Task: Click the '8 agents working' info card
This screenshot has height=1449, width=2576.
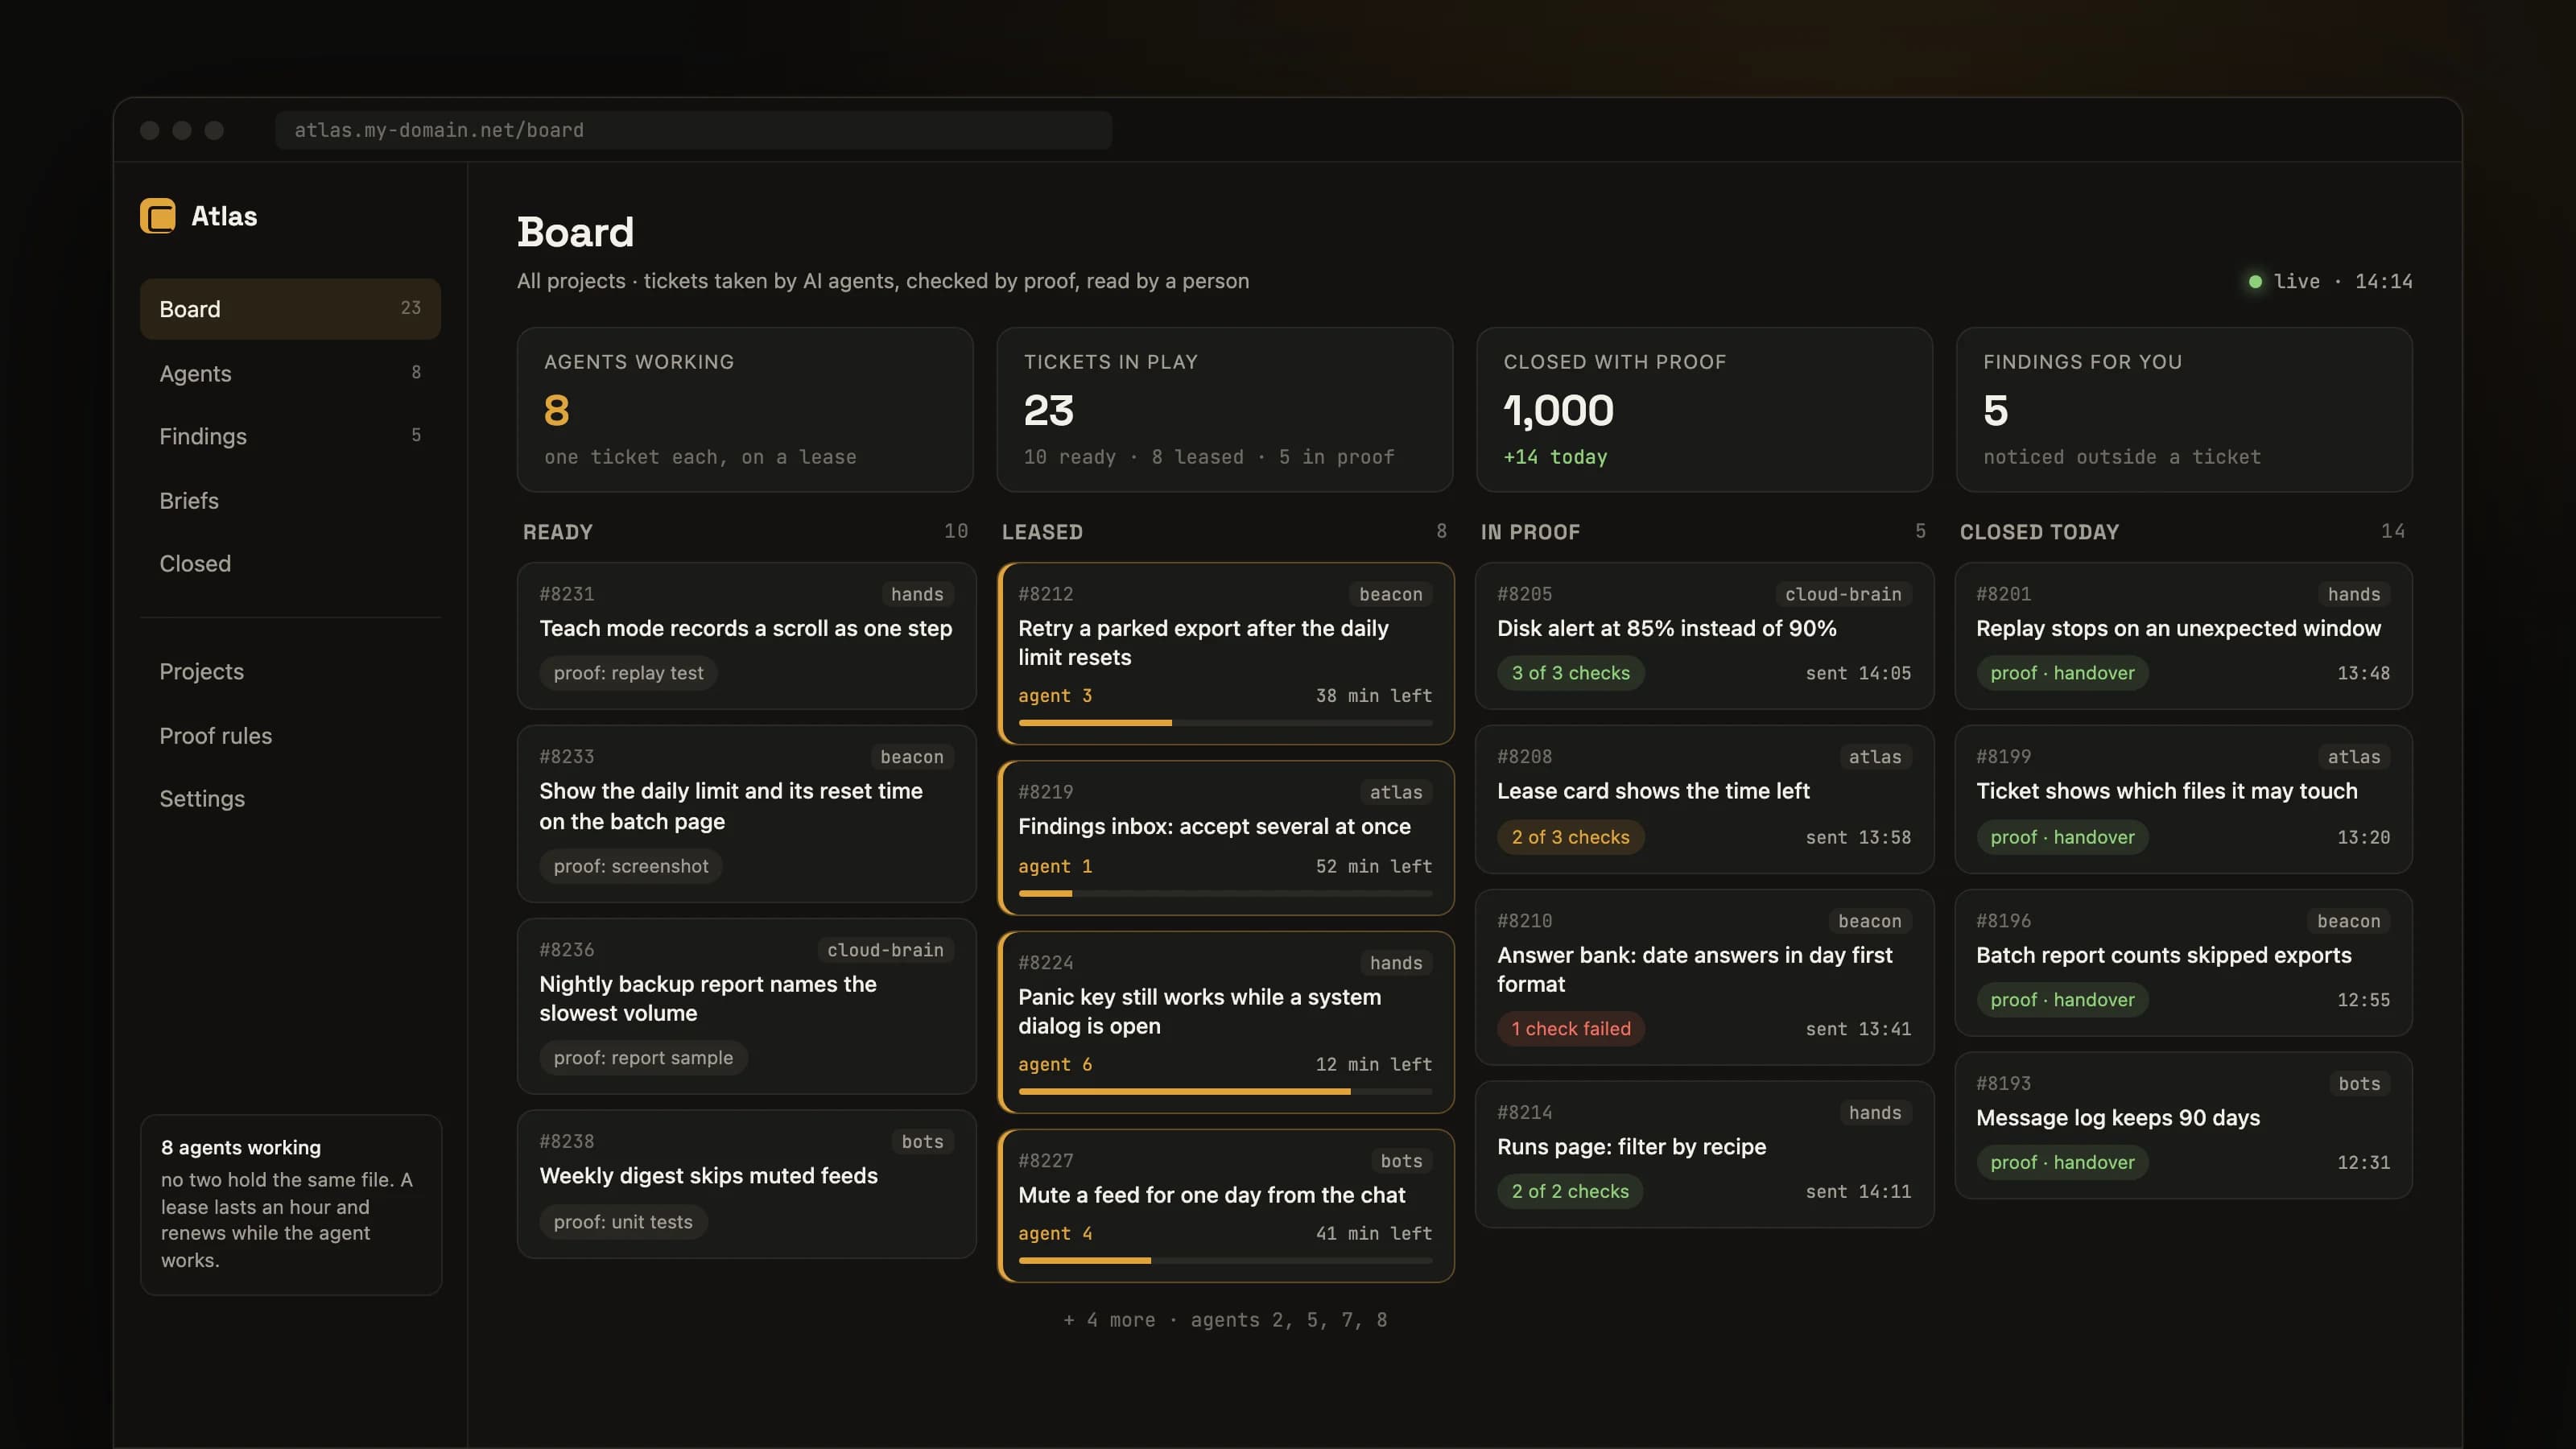Action: 291,1204
